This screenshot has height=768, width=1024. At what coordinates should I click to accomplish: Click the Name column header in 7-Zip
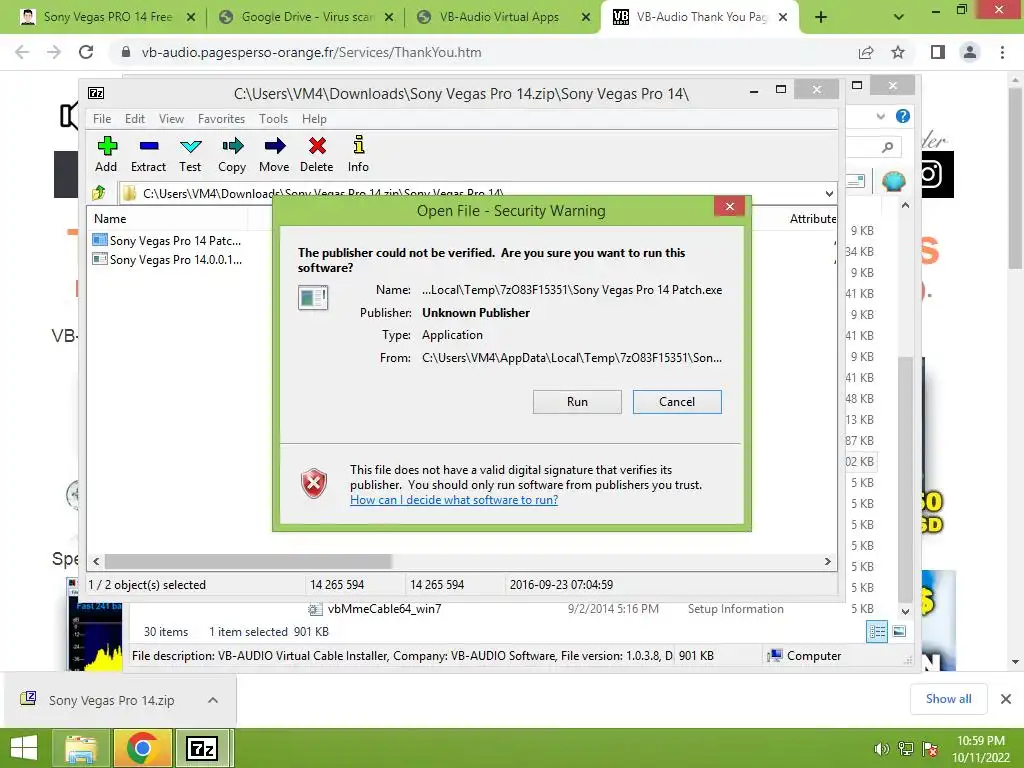point(110,219)
